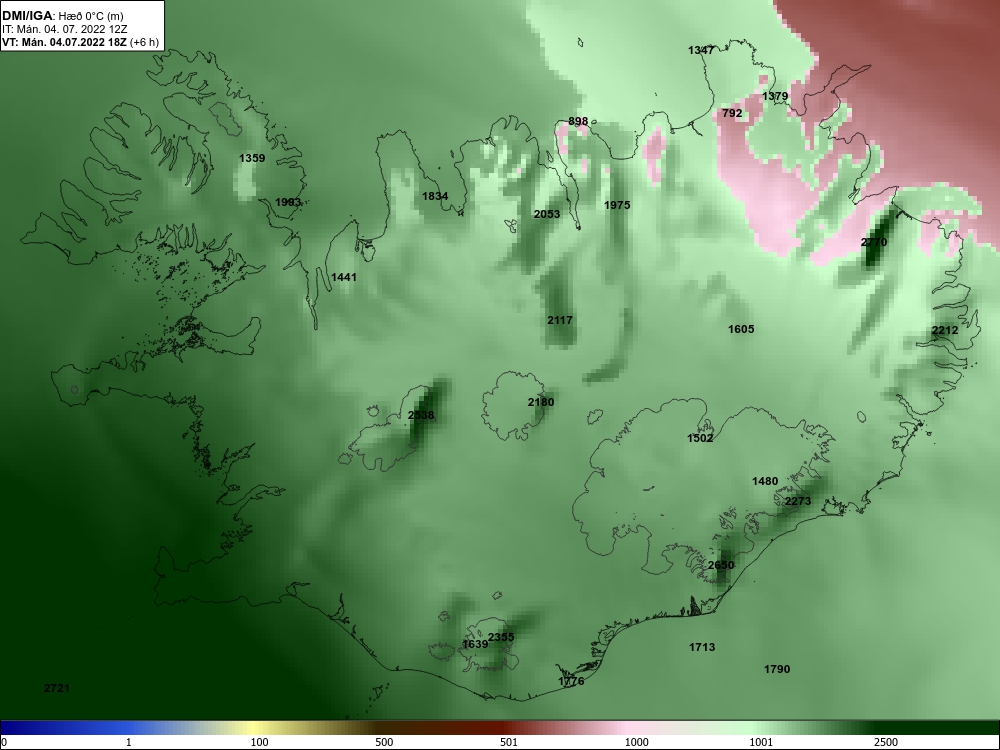Select the 'IT: Mán. 04. 07. 2022 12Z' line
1000x750 pixels.
[x=64, y=29]
